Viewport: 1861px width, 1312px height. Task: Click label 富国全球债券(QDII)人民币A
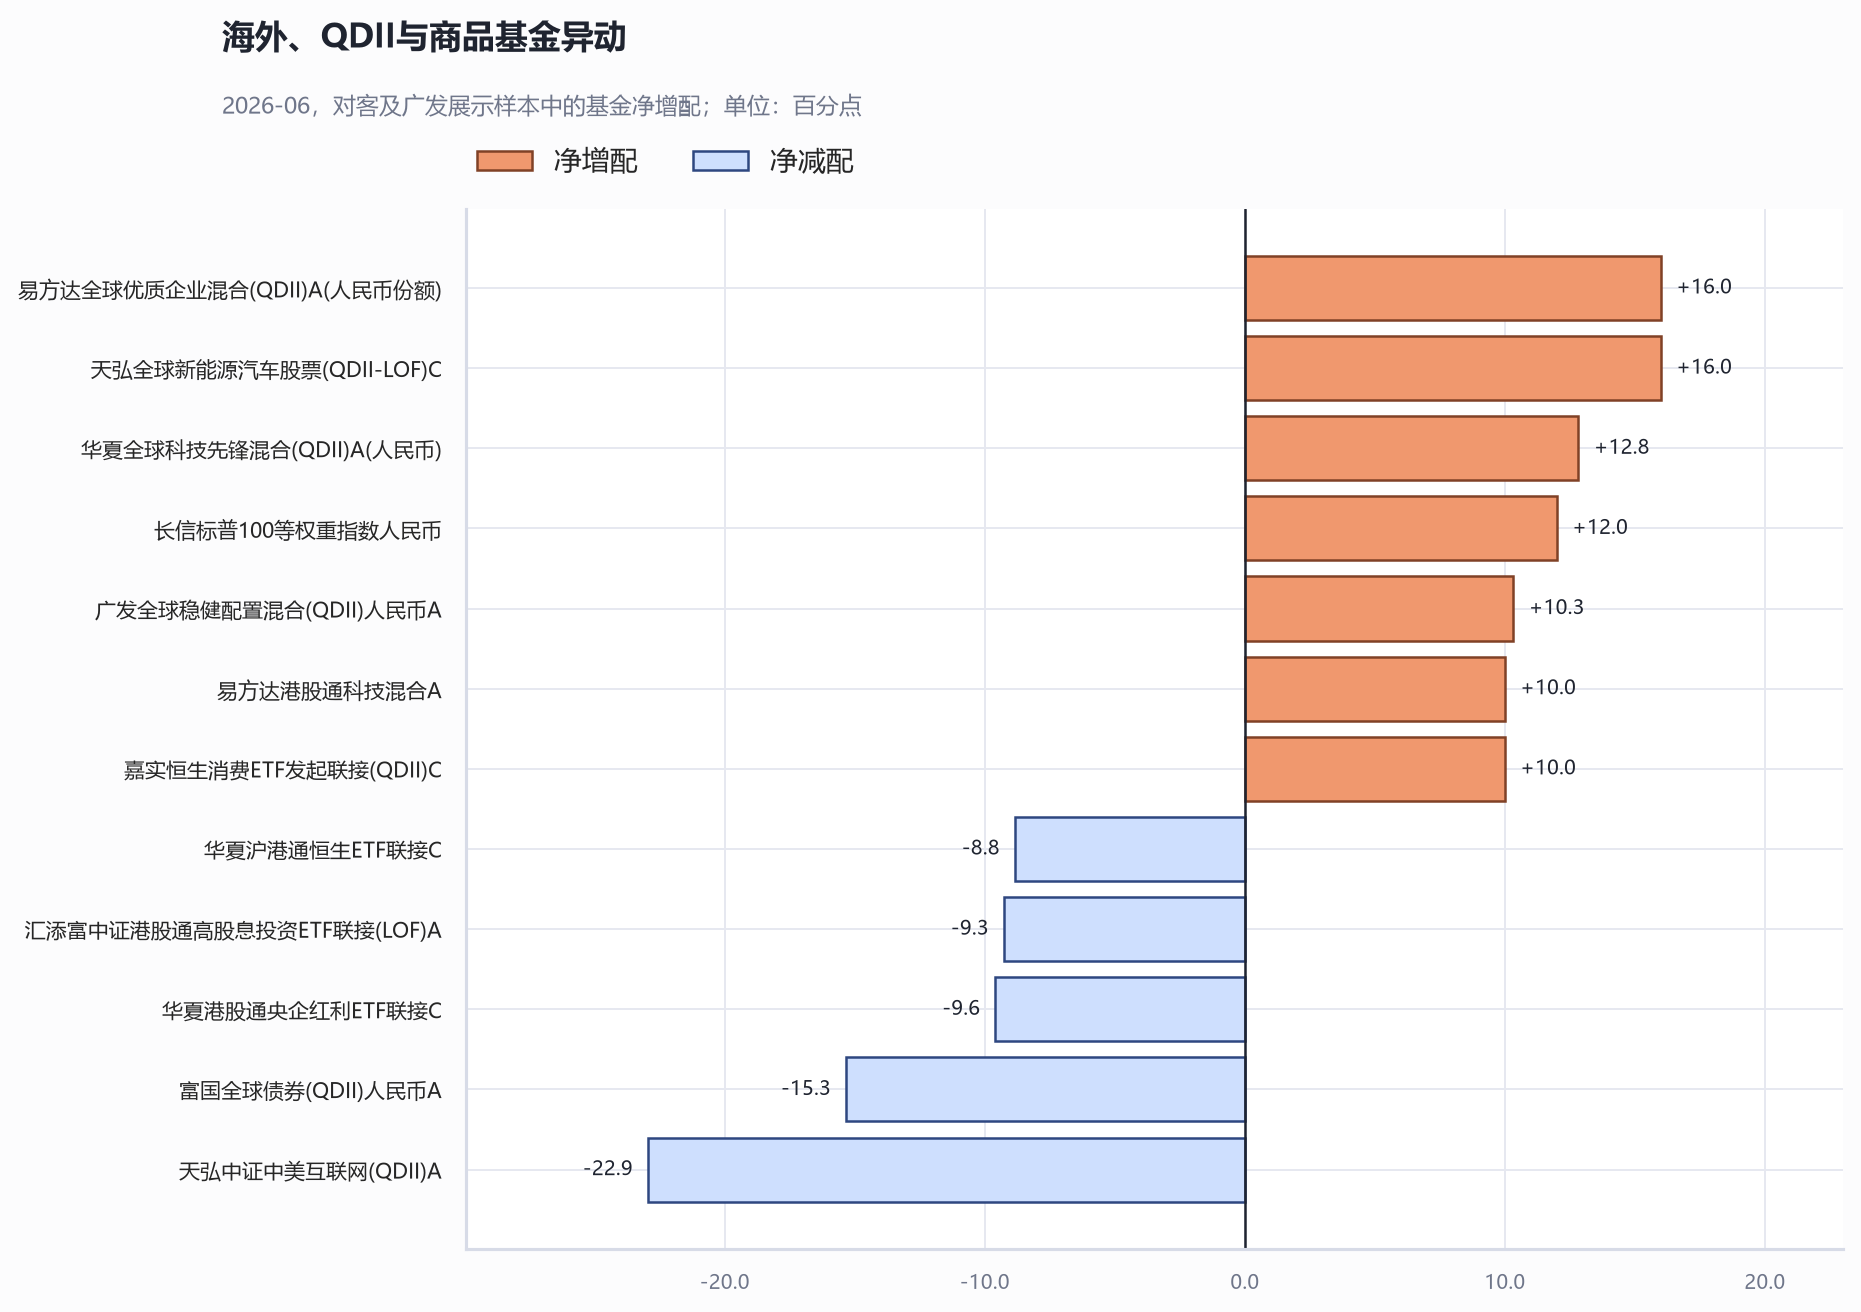point(310,1091)
